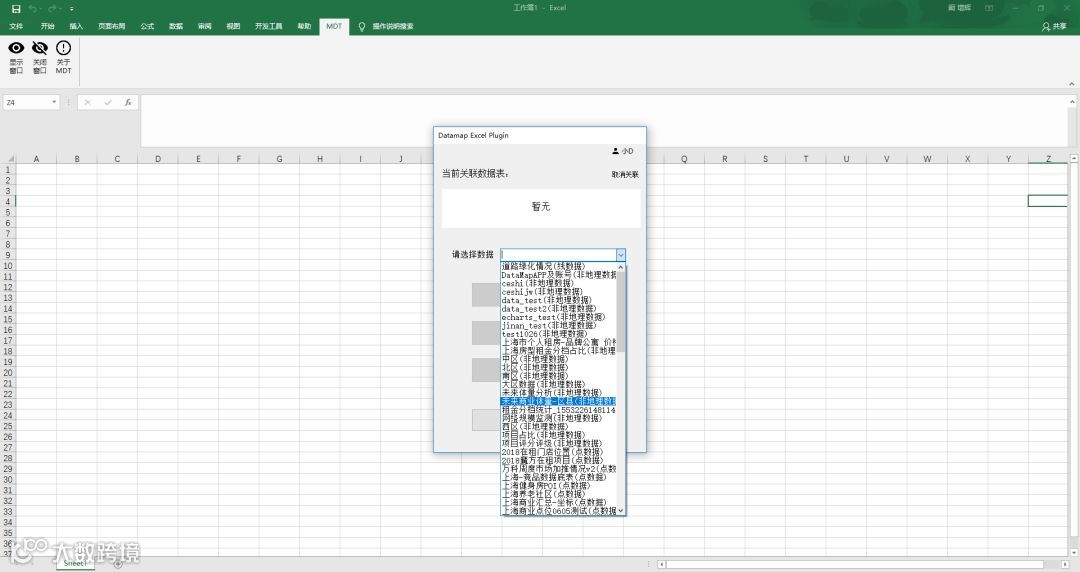1080x572 pixels.
Task: Click the 共享 share button
Action: (x=1055, y=26)
